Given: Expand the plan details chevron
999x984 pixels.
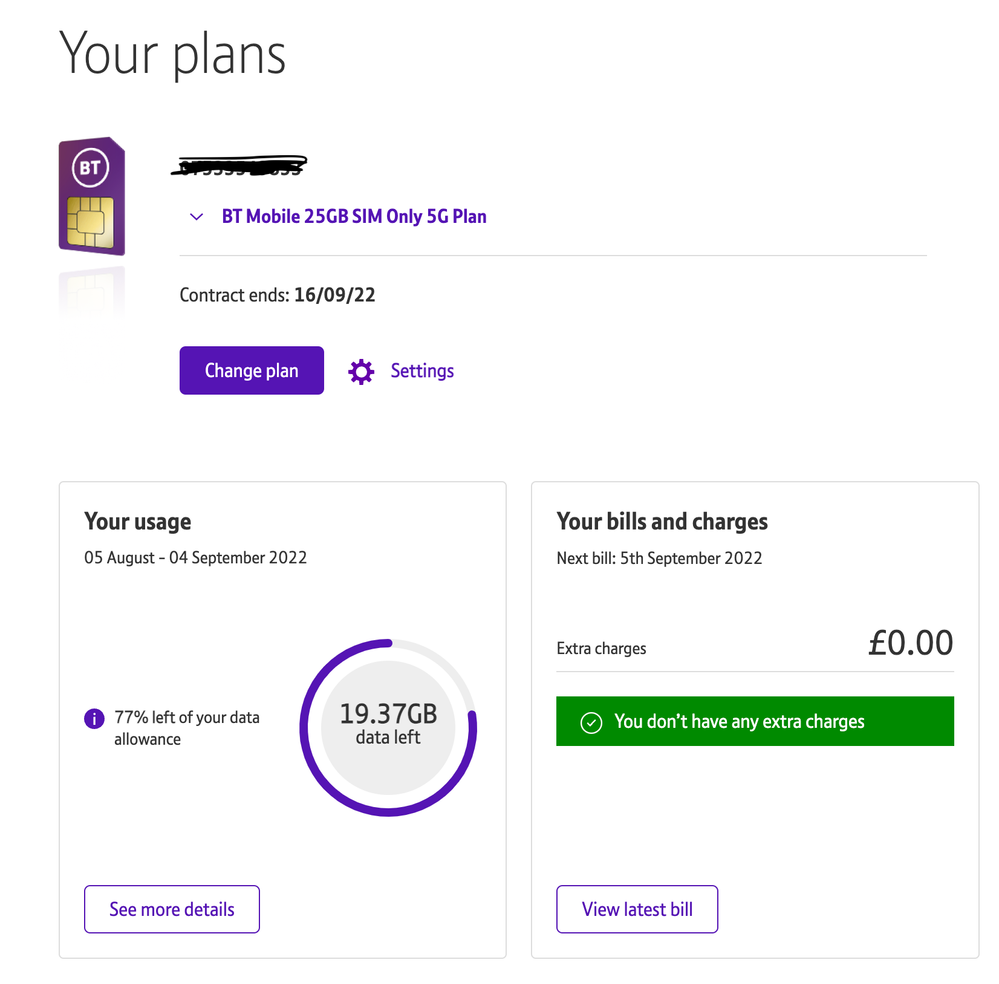Looking at the screenshot, I should (197, 217).
